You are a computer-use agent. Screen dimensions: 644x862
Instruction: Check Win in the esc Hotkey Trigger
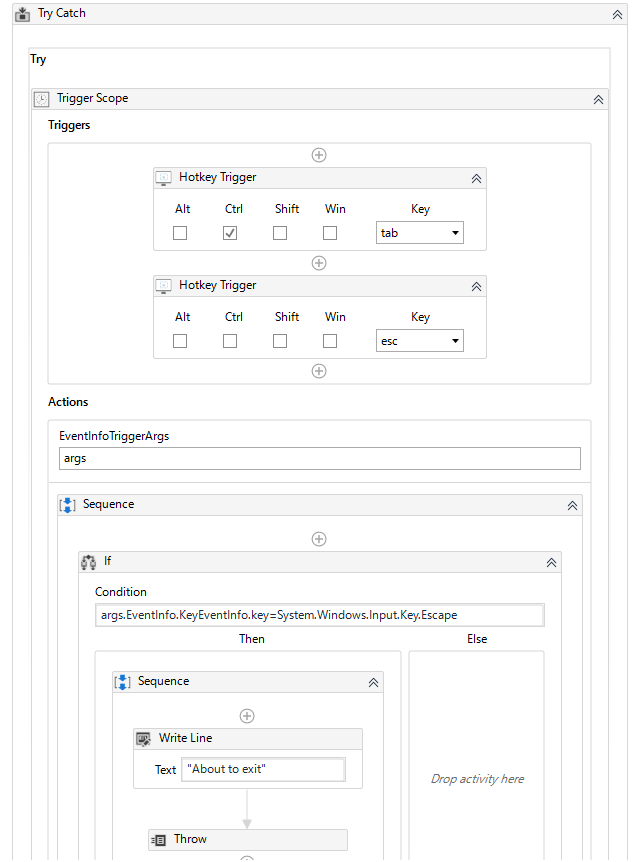click(x=330, y=341)
